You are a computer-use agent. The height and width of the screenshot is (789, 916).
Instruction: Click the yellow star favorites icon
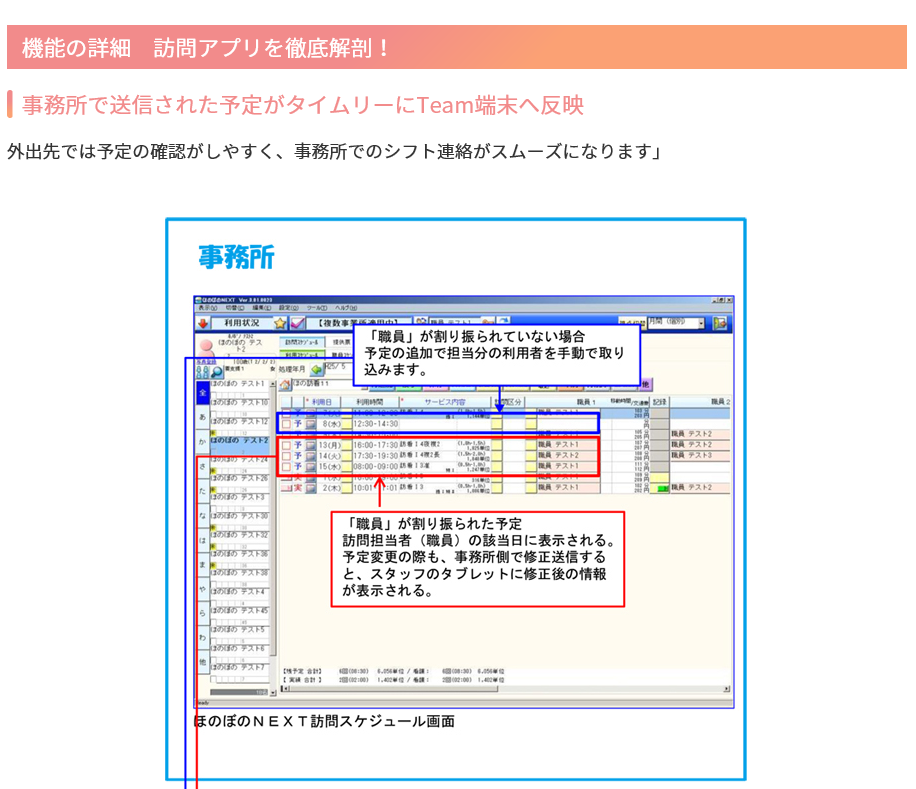pyautogui.click(x=280, y=323)
